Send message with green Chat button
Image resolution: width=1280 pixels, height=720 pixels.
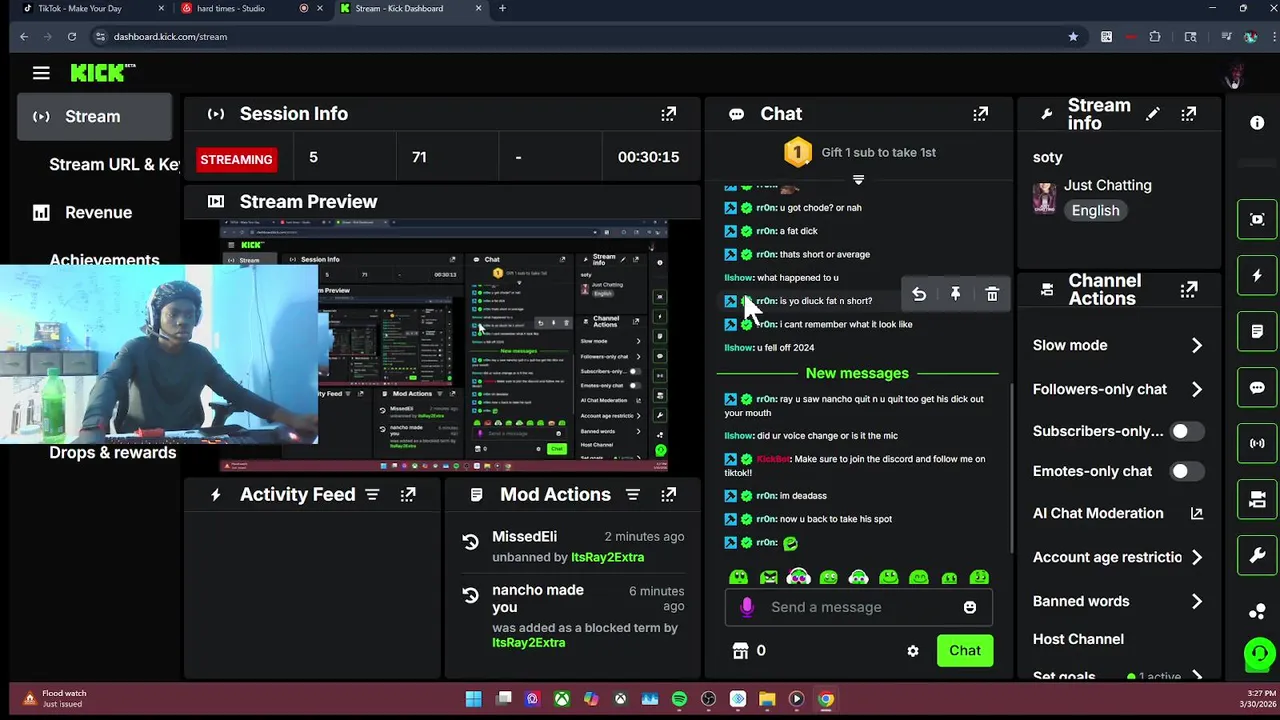pos(965,651)
